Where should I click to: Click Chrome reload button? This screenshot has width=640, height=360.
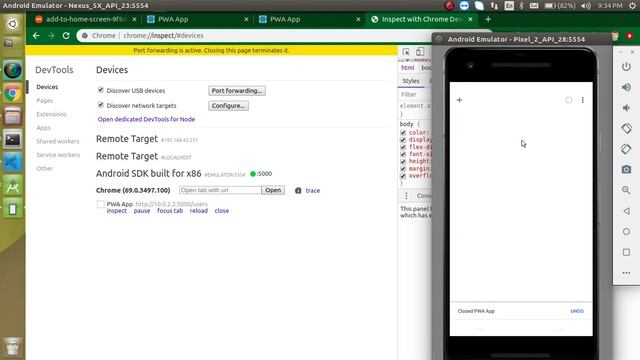(x=66, y=36)
